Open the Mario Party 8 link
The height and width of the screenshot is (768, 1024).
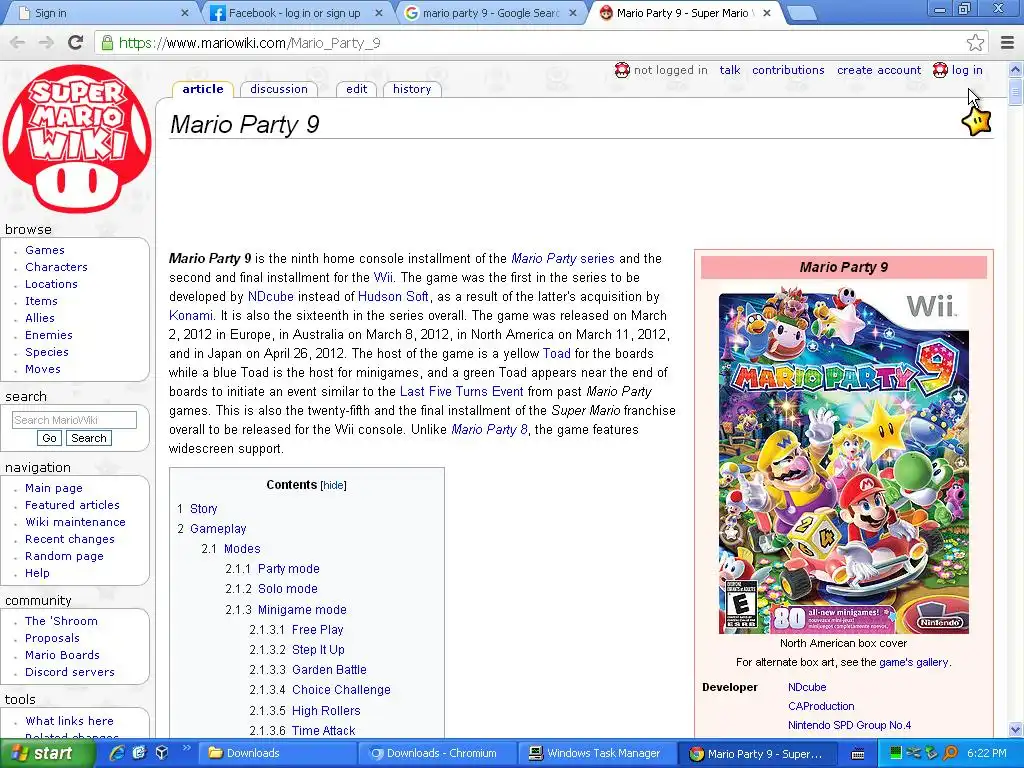tap(489, 430)
